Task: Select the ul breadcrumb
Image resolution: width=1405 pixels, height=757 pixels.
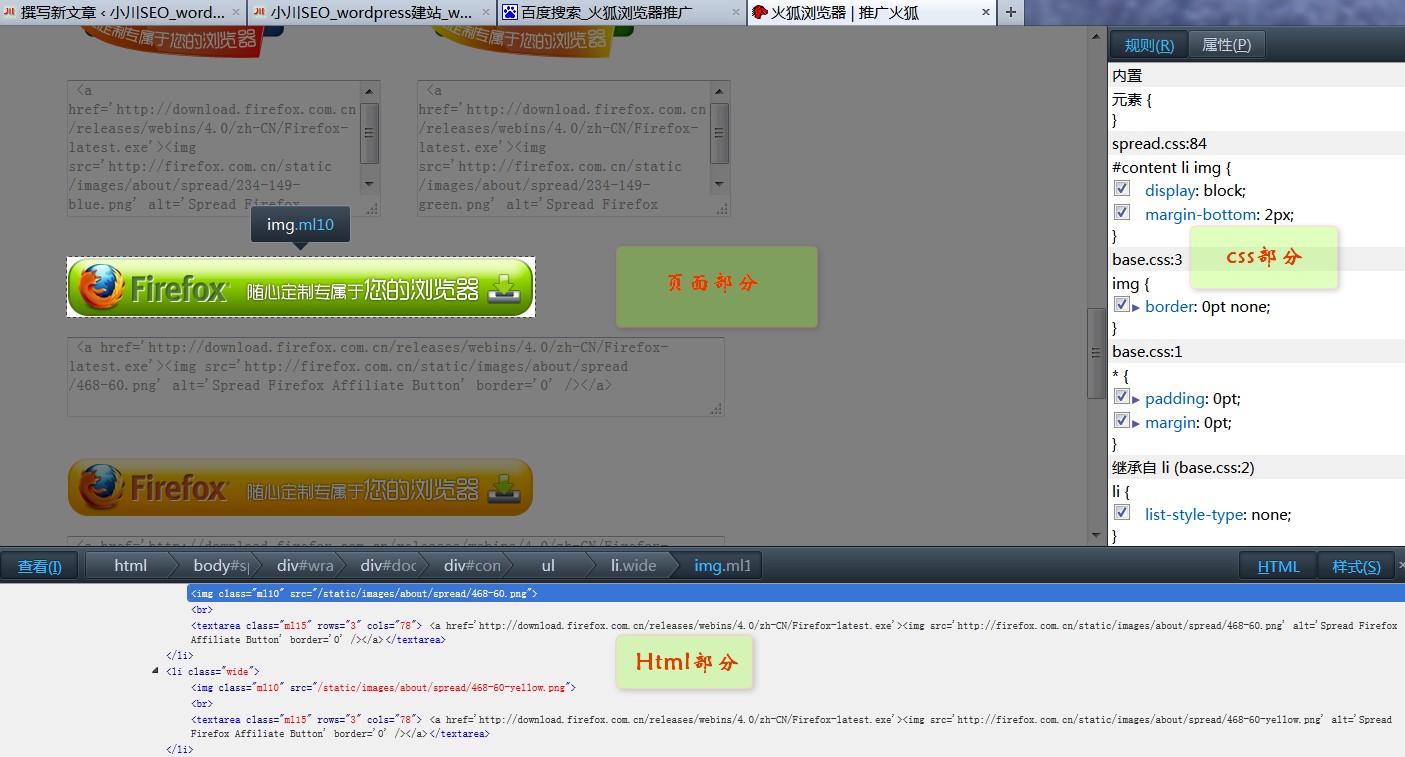Action: (548, 566)
